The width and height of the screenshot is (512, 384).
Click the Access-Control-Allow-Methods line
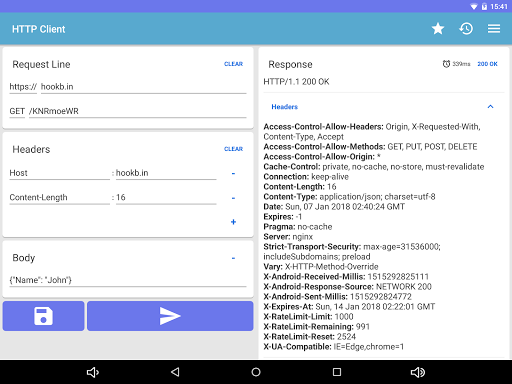click(370, 147)
